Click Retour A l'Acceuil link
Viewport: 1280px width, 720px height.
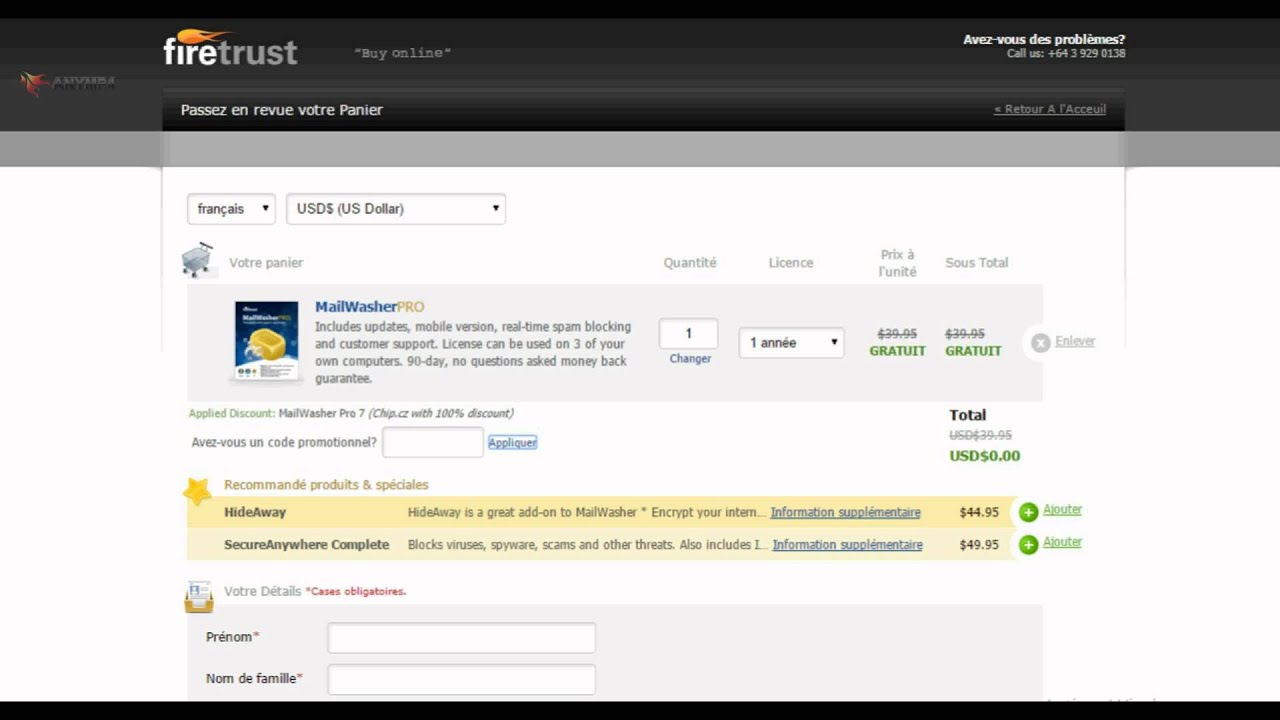point(1050,109)
